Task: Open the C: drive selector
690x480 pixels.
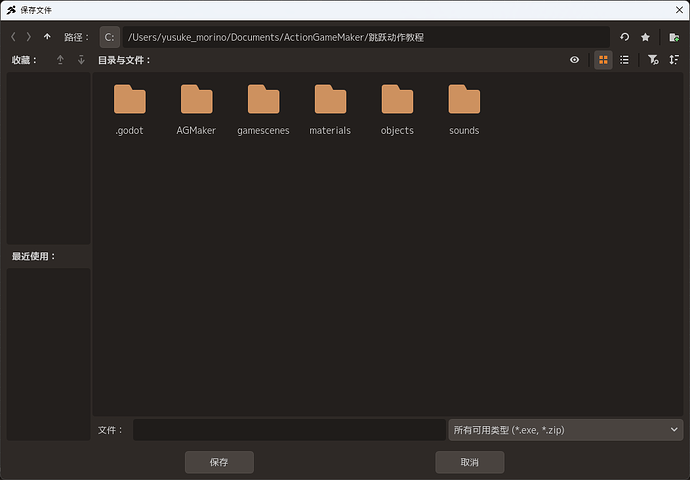Action: [x=110, y=37]
